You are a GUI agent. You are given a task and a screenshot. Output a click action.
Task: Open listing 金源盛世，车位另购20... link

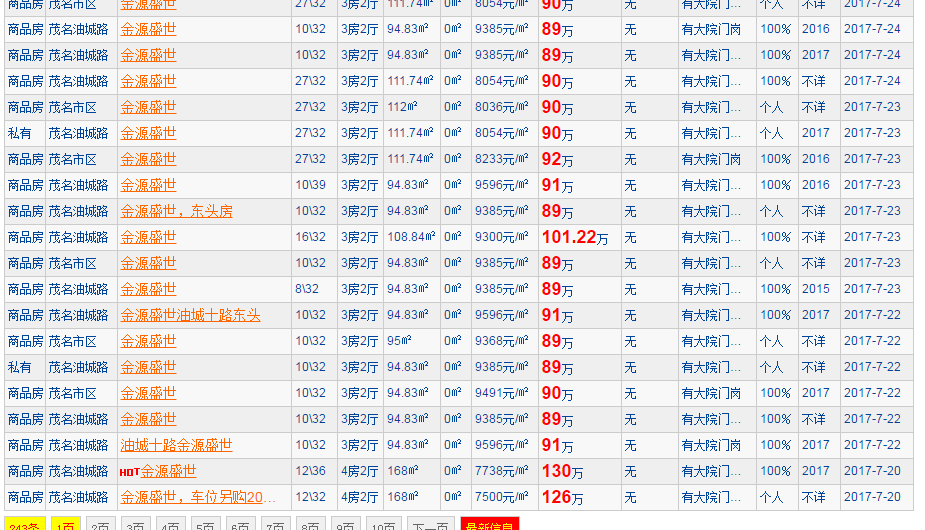pyautogui.click(x=198, y=497)
